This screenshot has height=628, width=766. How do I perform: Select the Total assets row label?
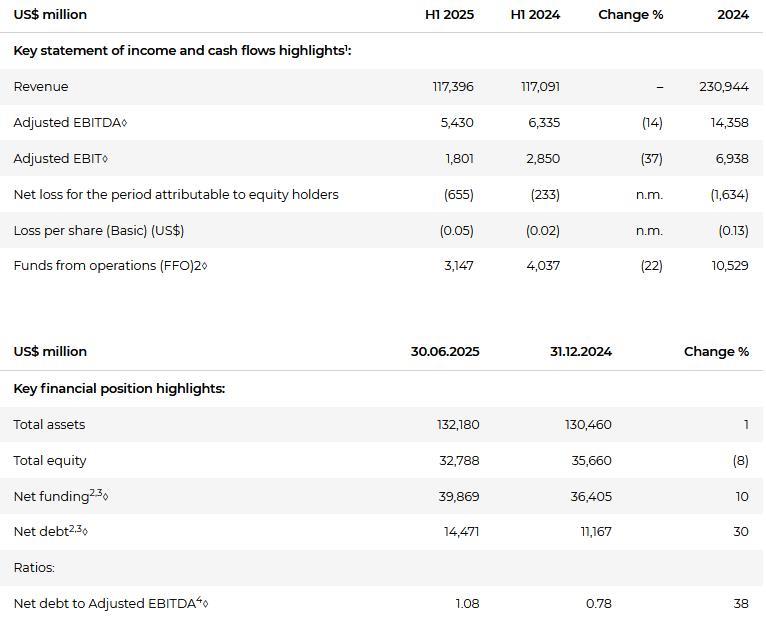click(49, 425)
